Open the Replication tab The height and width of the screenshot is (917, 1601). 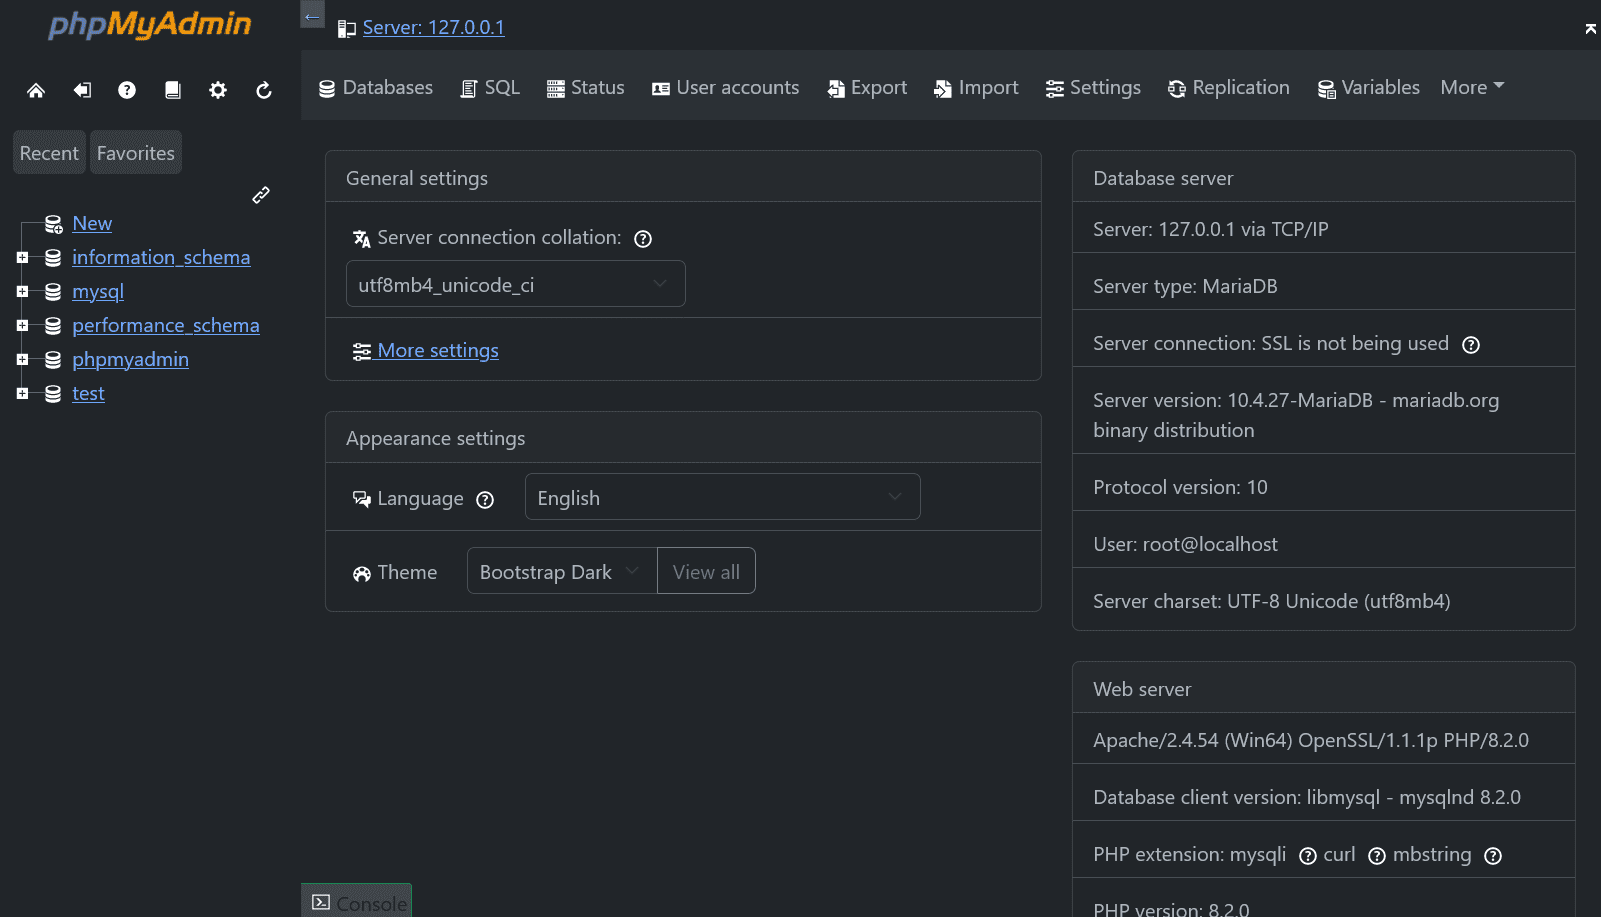pos(1229,88)
